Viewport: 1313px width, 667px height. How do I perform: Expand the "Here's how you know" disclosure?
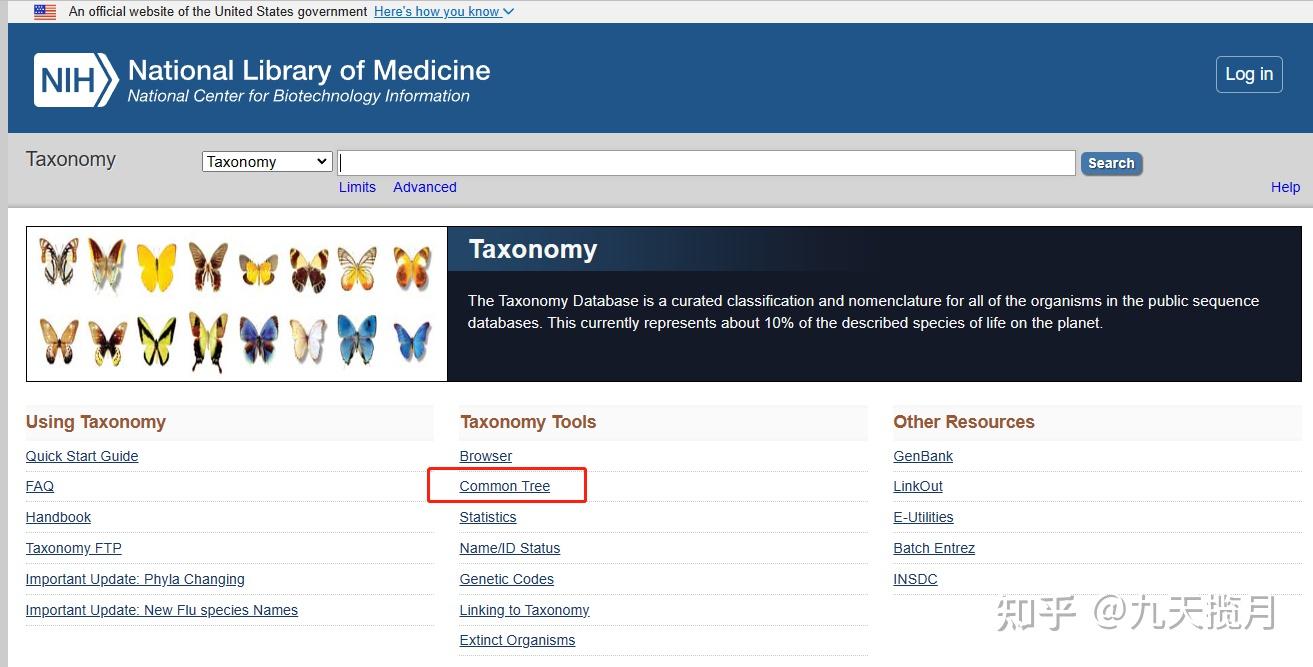443,12
